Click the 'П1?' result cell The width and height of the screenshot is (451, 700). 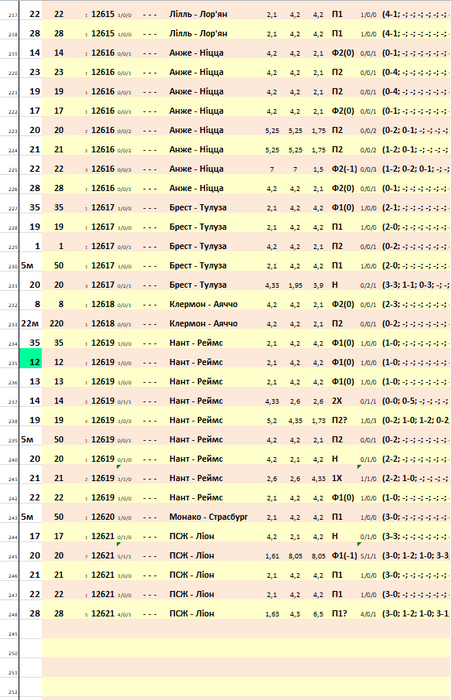point(339,614)
